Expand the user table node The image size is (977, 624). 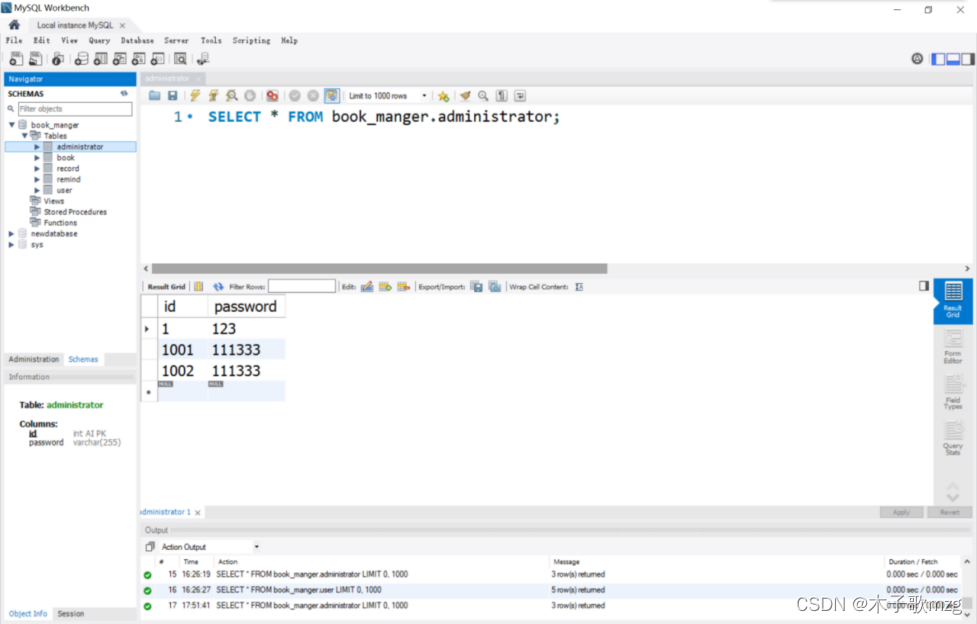pyautogui.click(x=37, y=190)
